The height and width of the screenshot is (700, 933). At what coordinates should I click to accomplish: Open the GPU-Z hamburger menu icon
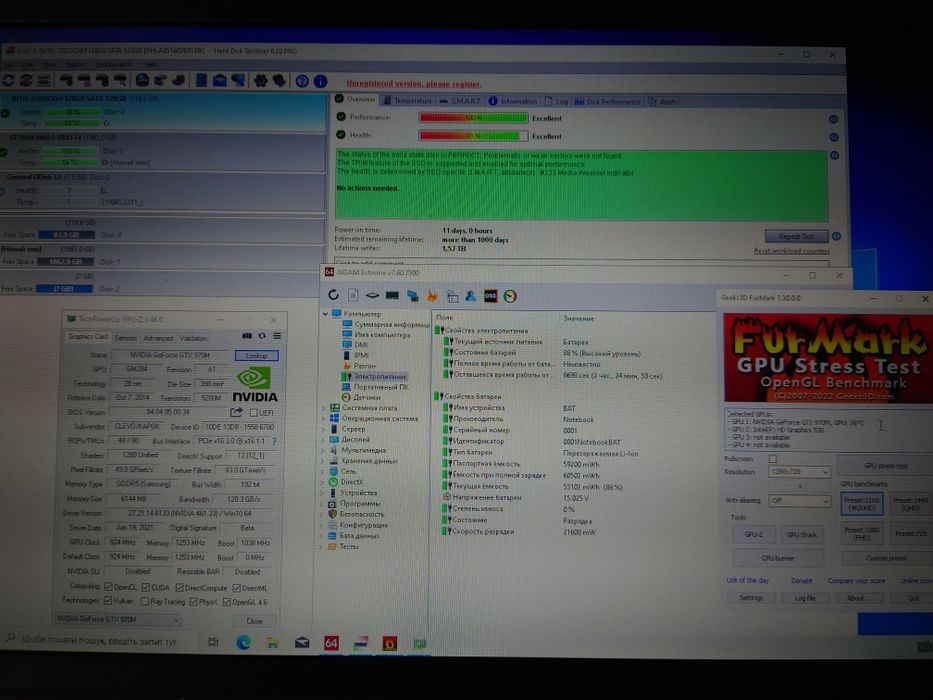[277, 336]
